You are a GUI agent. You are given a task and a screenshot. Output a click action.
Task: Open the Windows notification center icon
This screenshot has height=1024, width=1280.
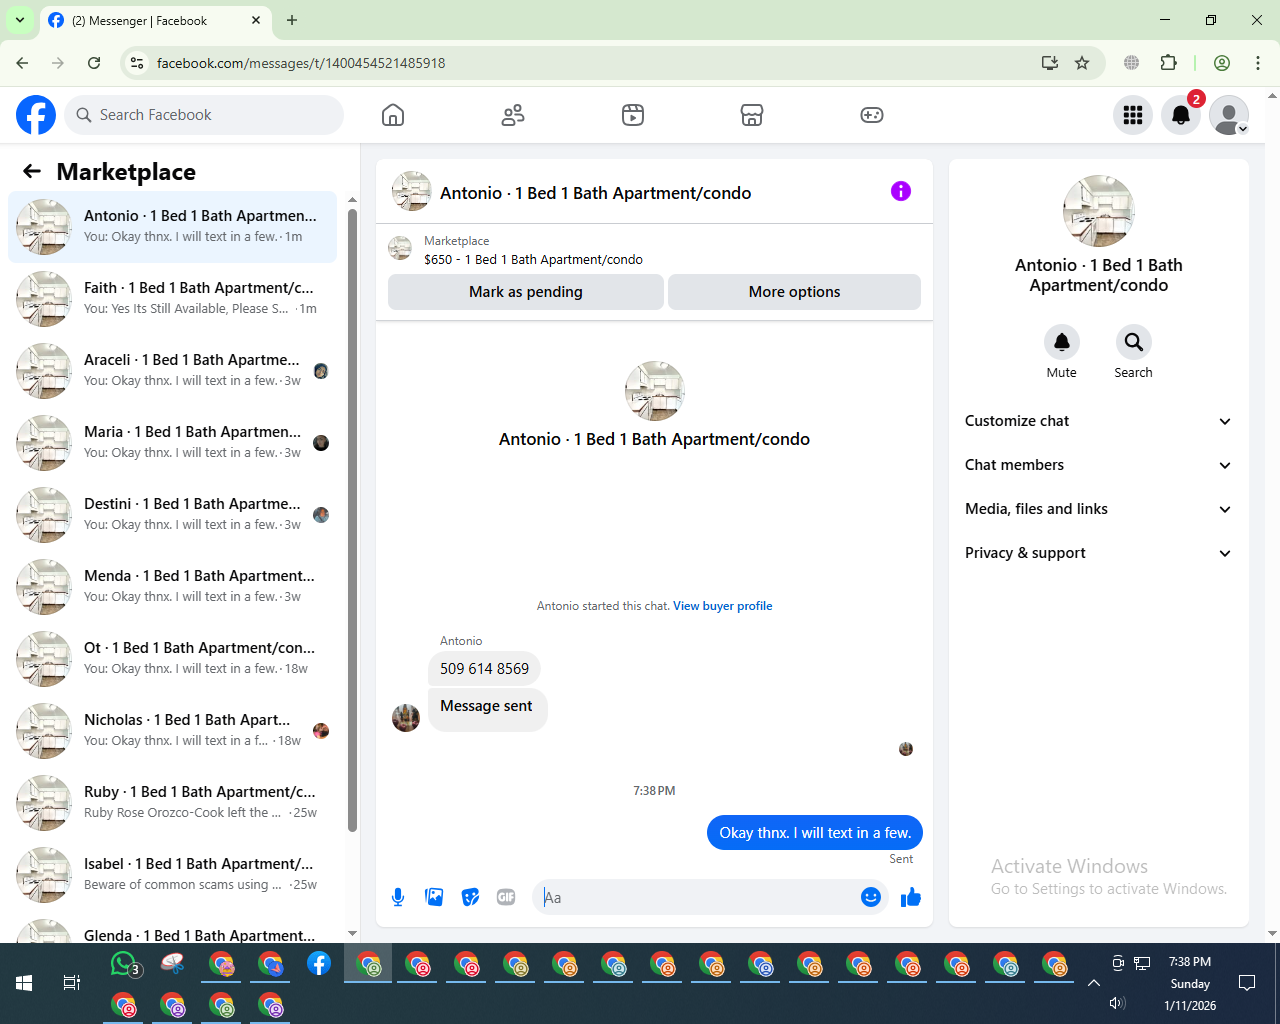click(x=1247, y=983)
